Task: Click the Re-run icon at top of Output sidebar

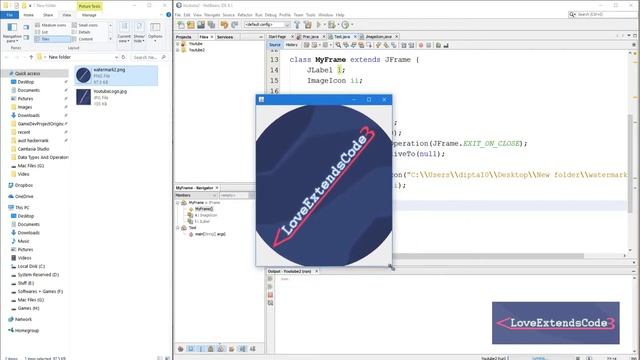Action: click(x=270, y=279)
